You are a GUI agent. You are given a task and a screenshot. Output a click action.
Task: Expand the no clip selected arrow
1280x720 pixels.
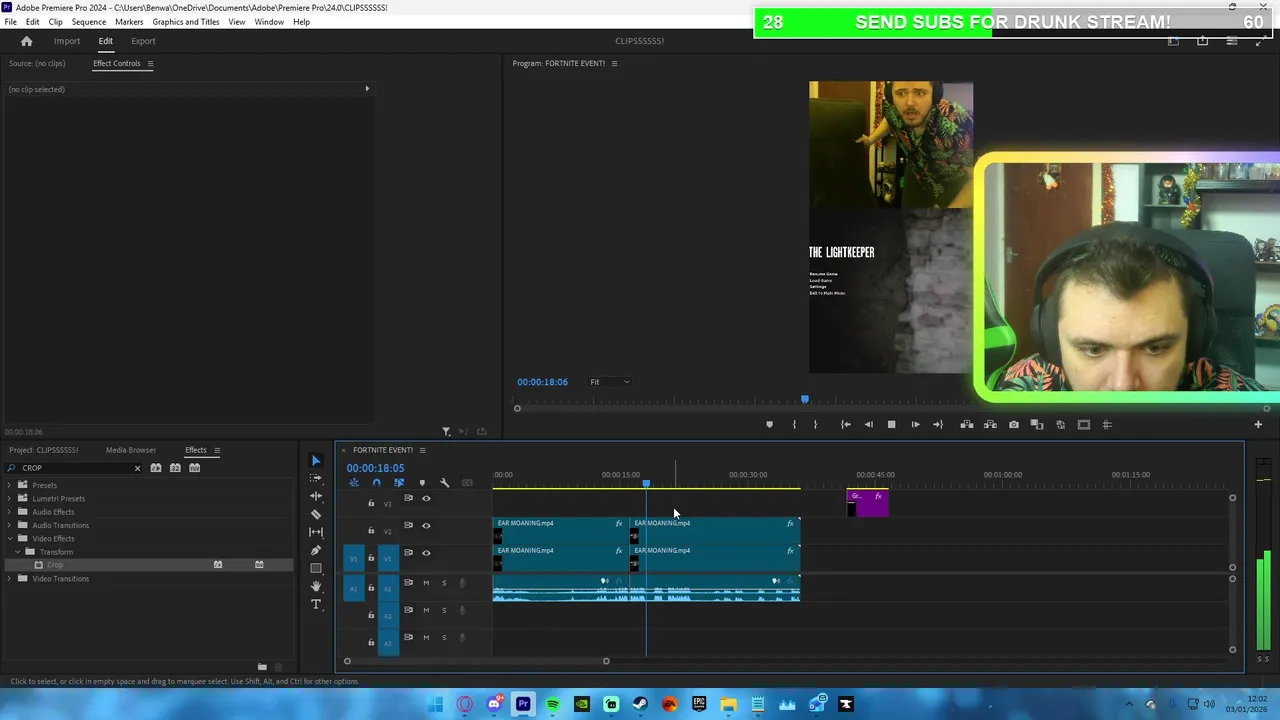point(367,89)
